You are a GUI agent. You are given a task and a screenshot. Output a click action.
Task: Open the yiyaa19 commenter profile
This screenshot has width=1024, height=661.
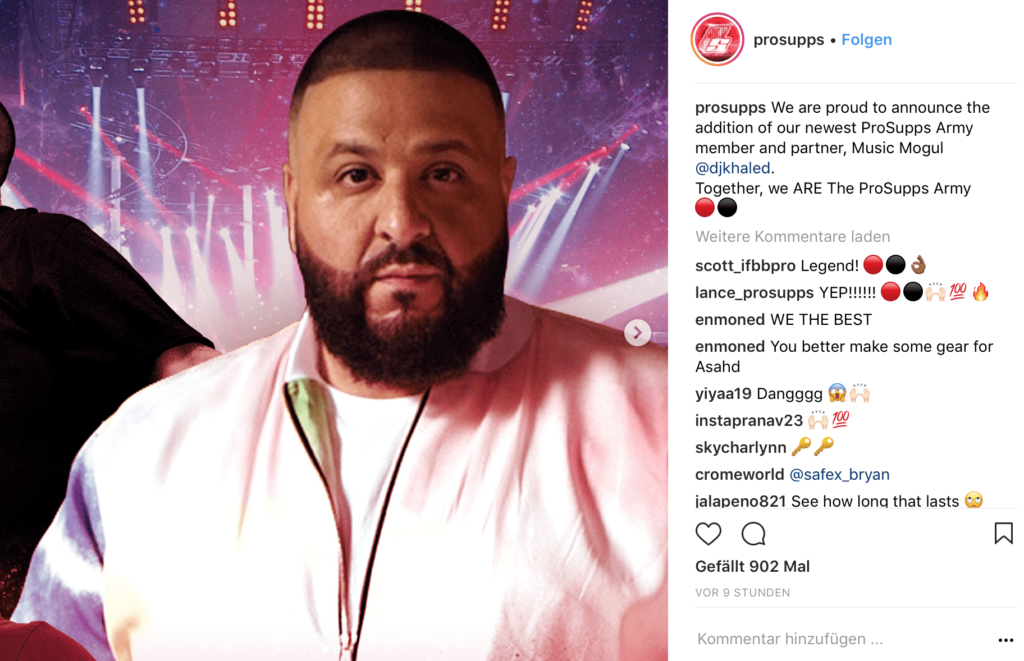pyautogui.click(x=724, y=394)
